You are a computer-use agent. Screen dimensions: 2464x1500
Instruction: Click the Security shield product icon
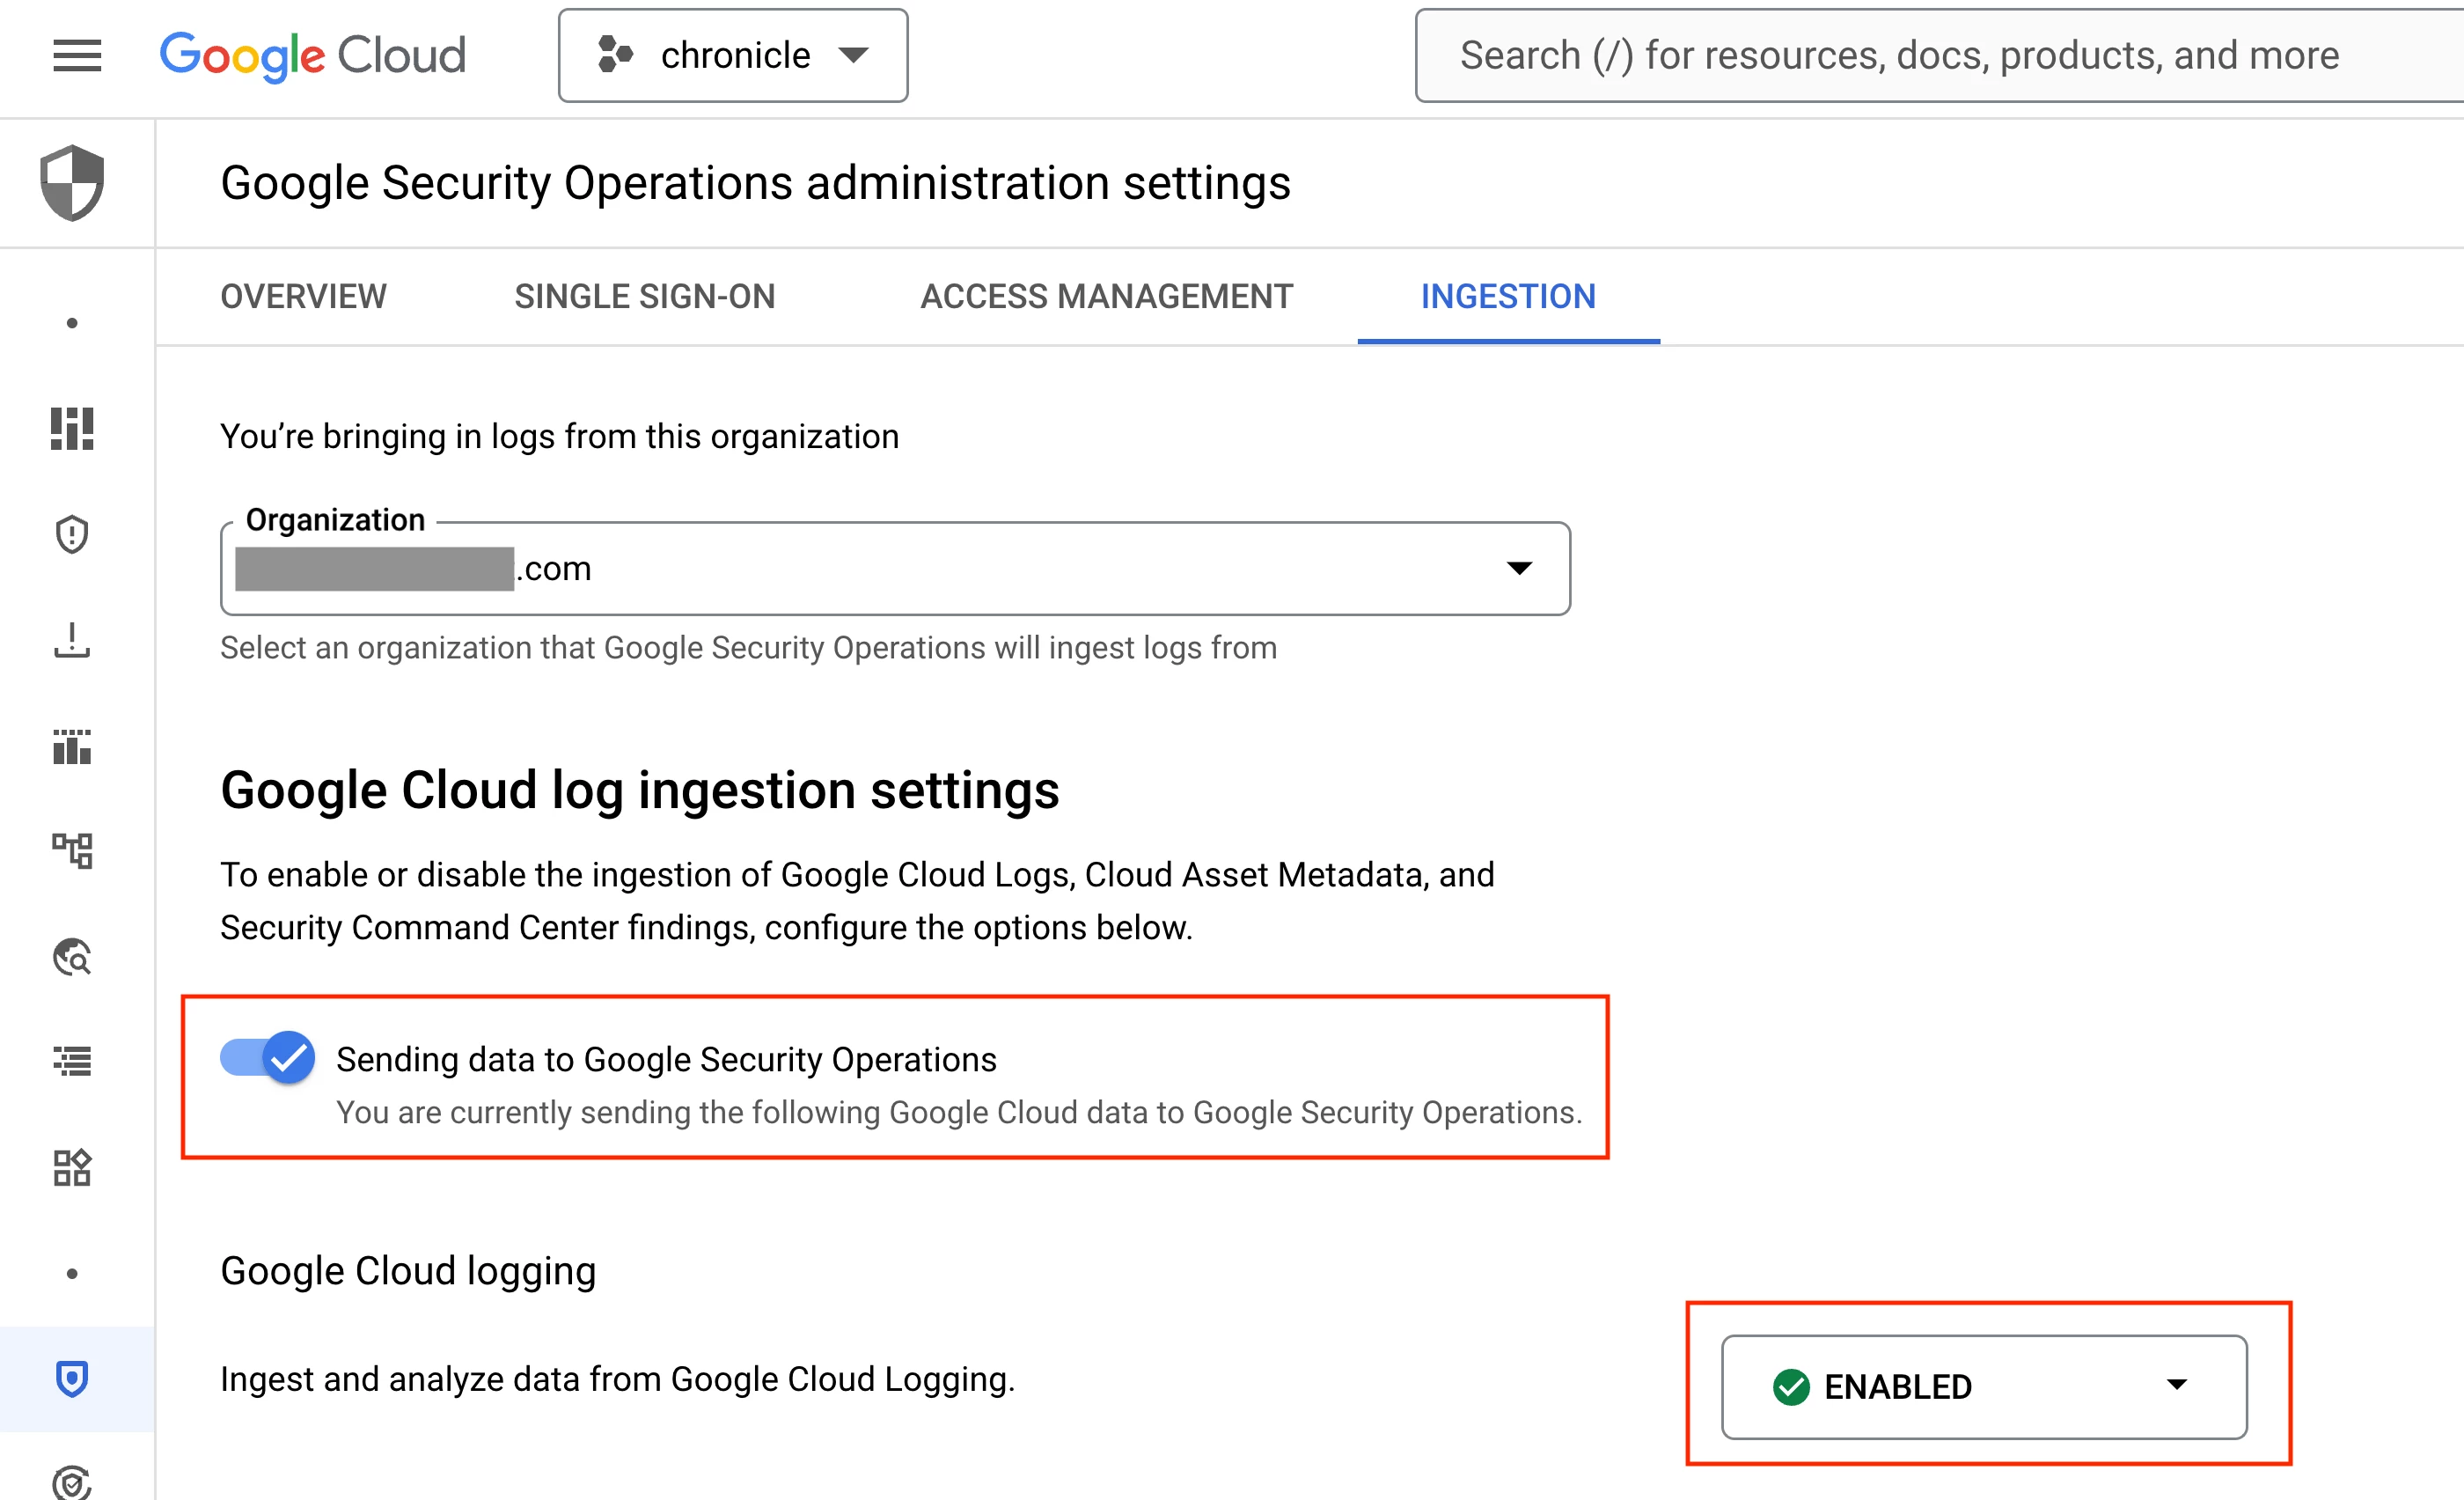(x=72, y=183)
